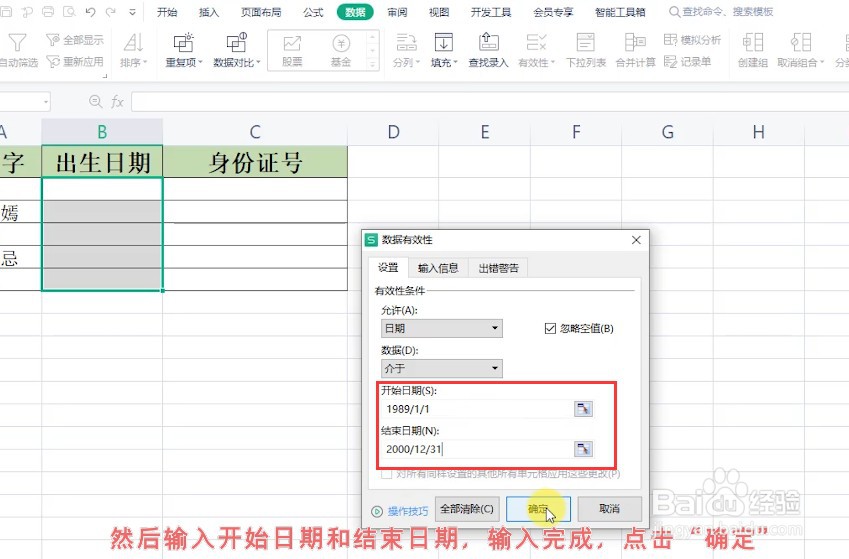Expand the quick access toolbar customize arrow
849x559 pixels.
pyautogui.click(x=133, y=12)
